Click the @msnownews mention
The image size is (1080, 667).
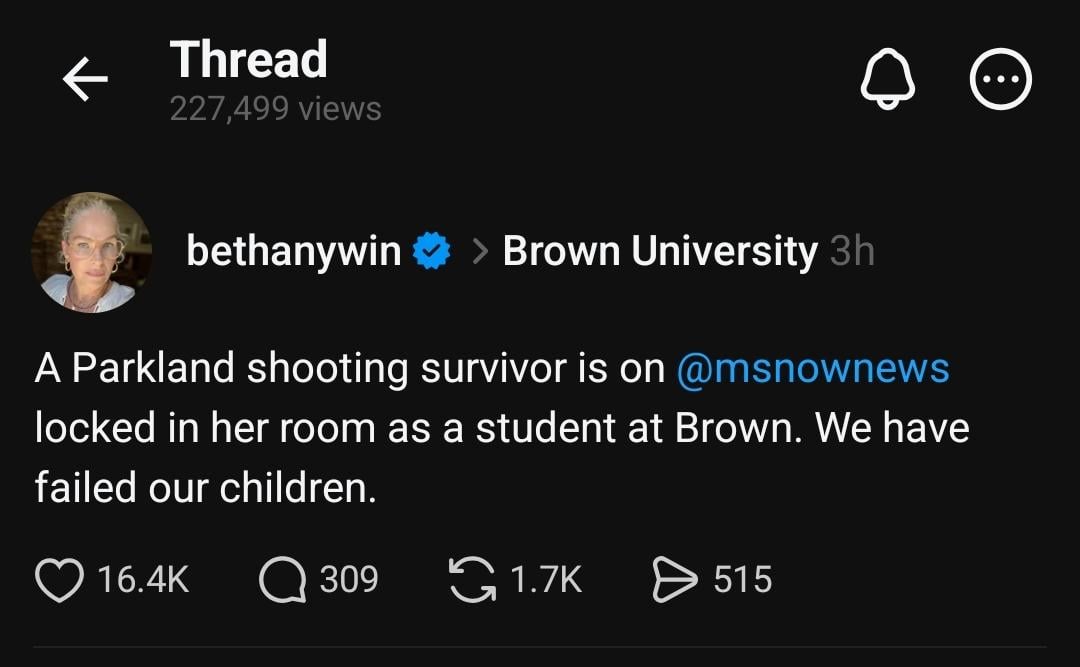coord(813,369)
